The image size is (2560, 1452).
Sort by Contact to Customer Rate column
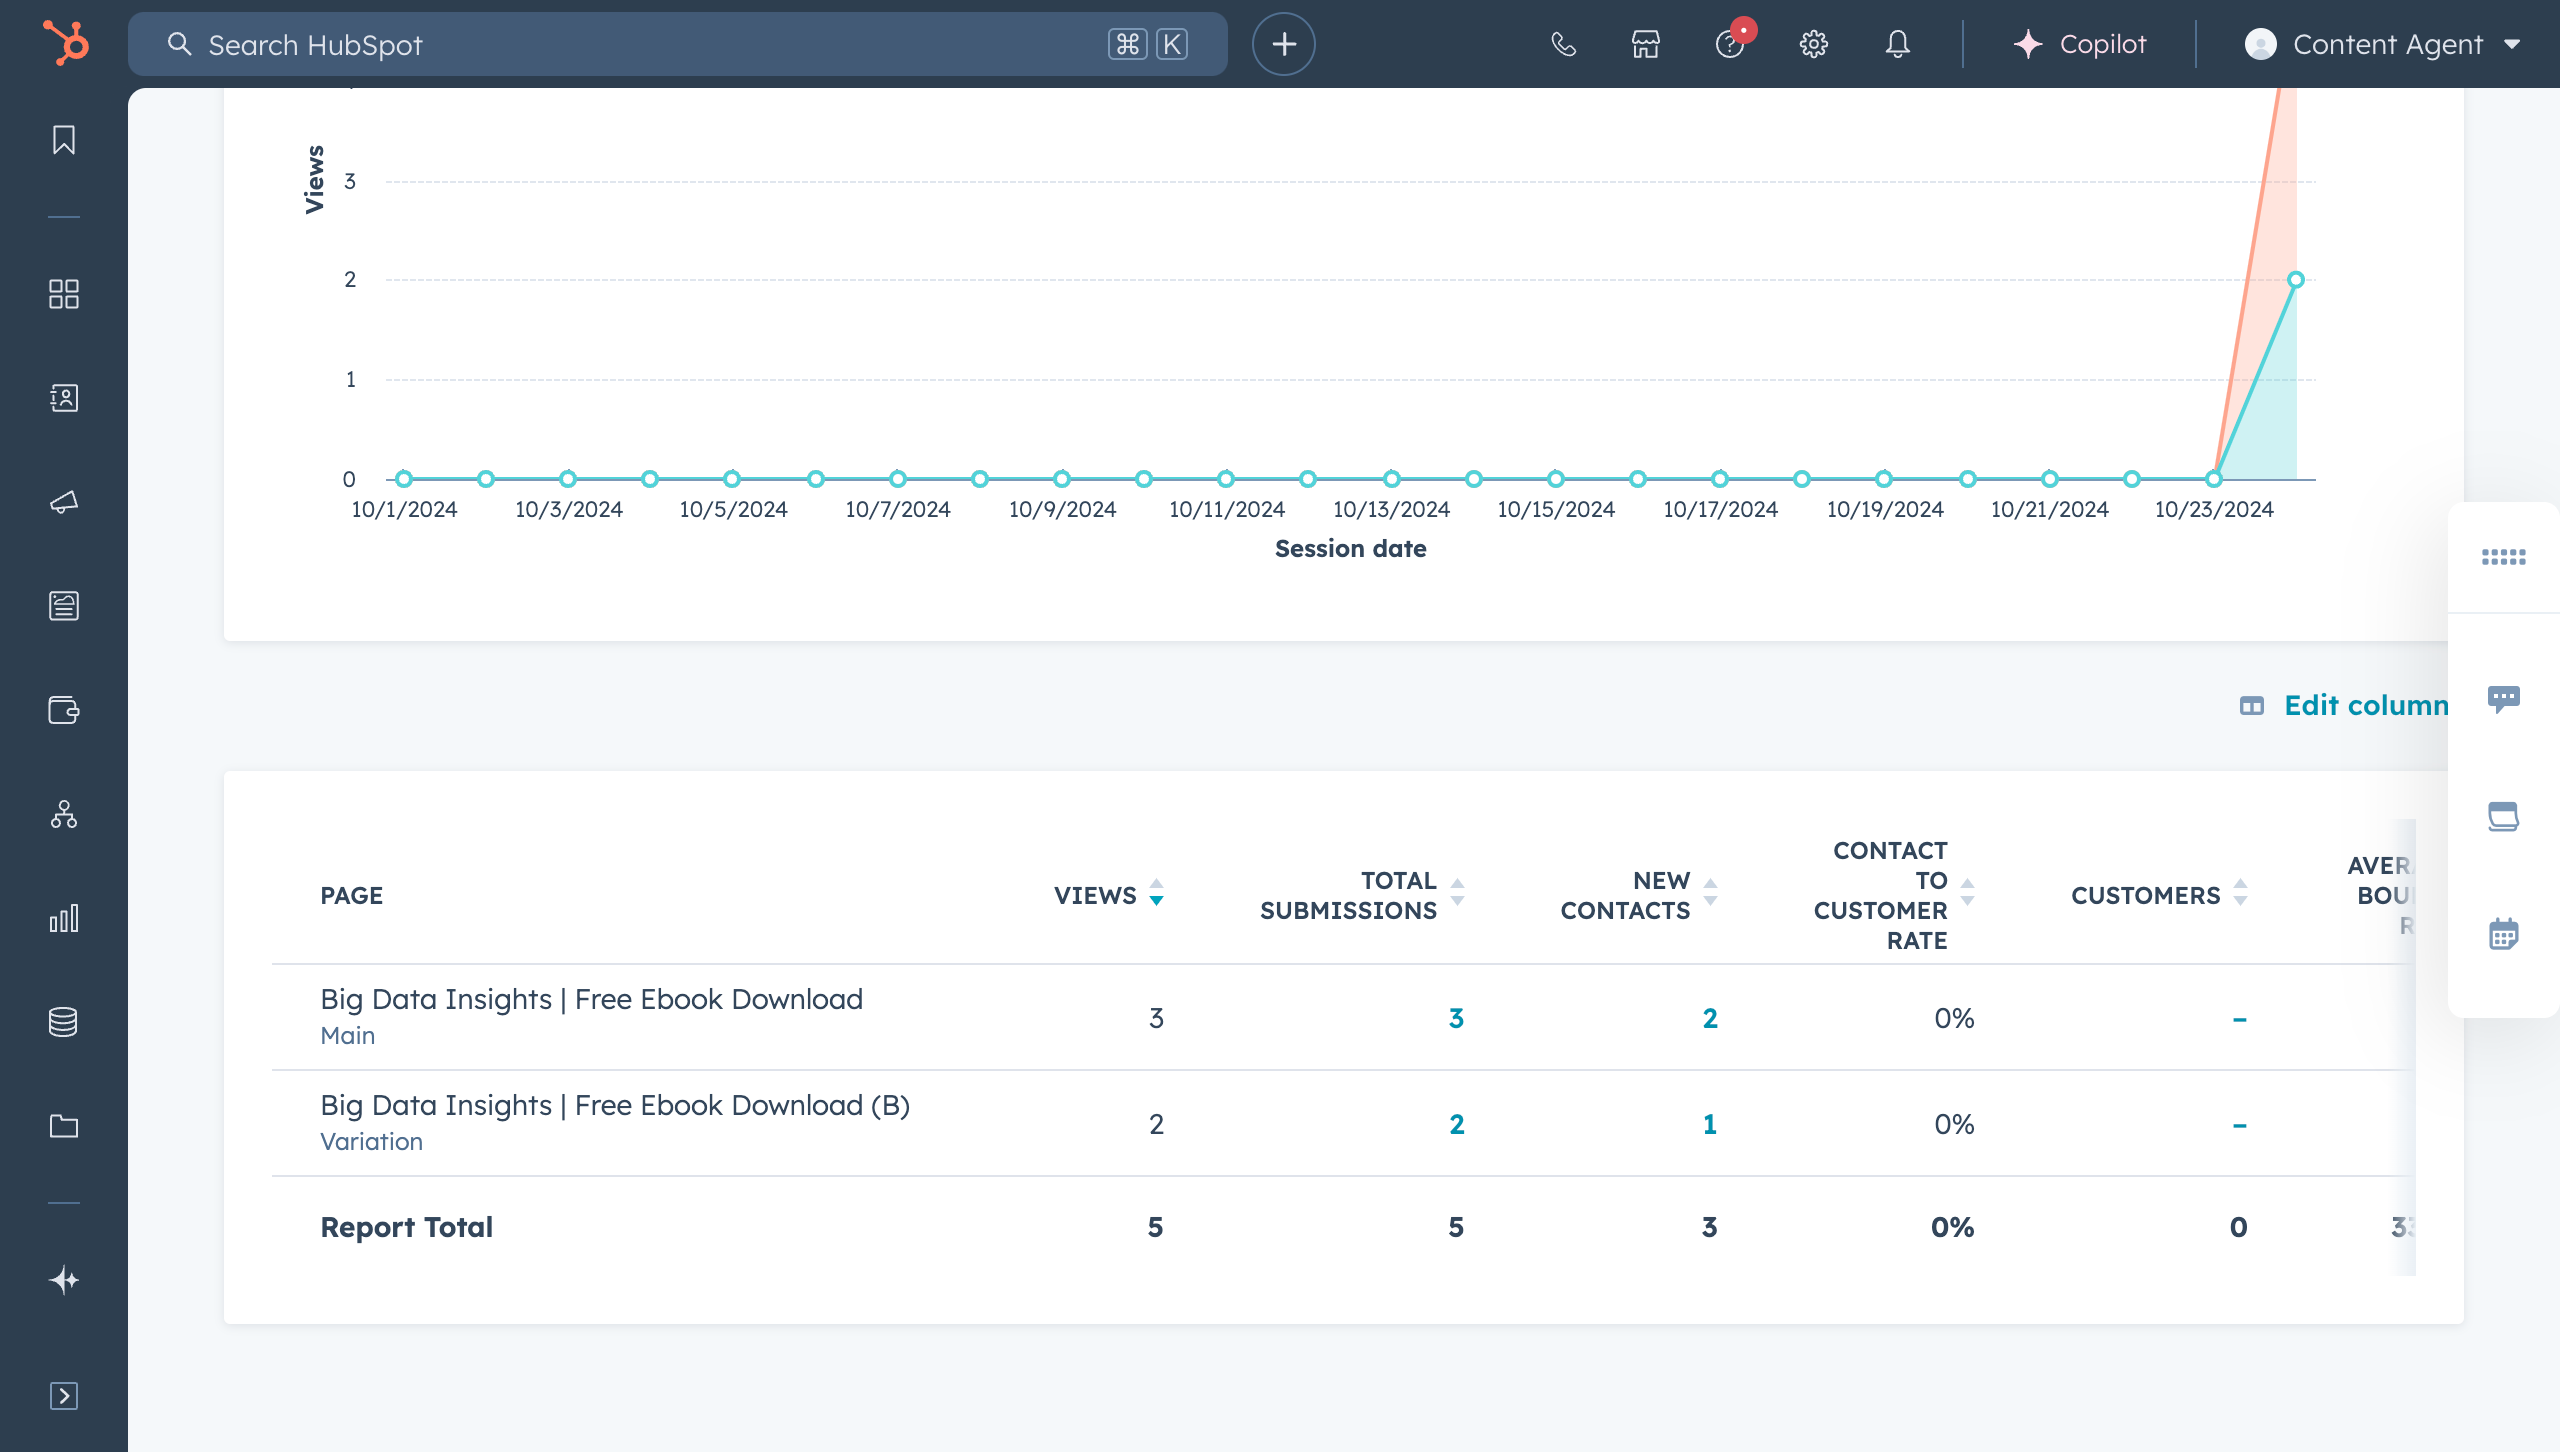pos(1894,895)
